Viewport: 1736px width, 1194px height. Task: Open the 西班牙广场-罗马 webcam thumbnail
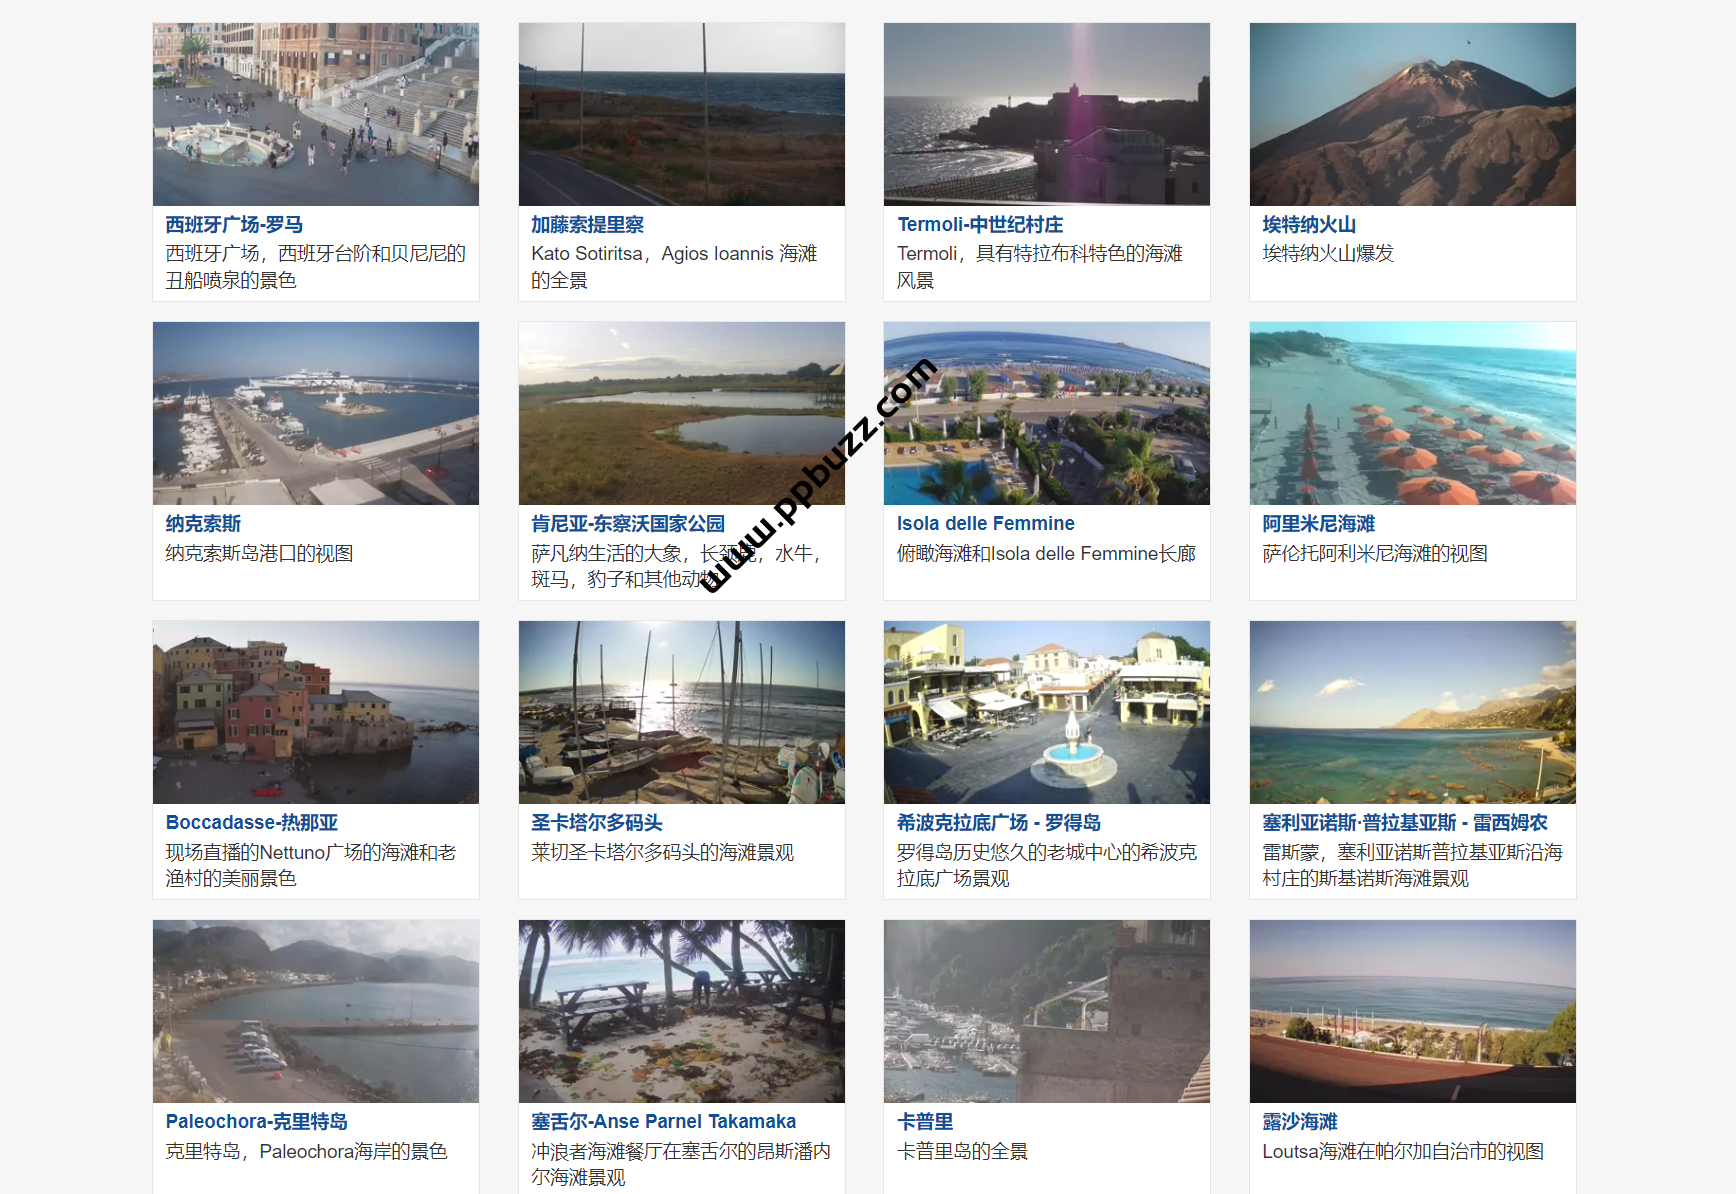[316, 114]
